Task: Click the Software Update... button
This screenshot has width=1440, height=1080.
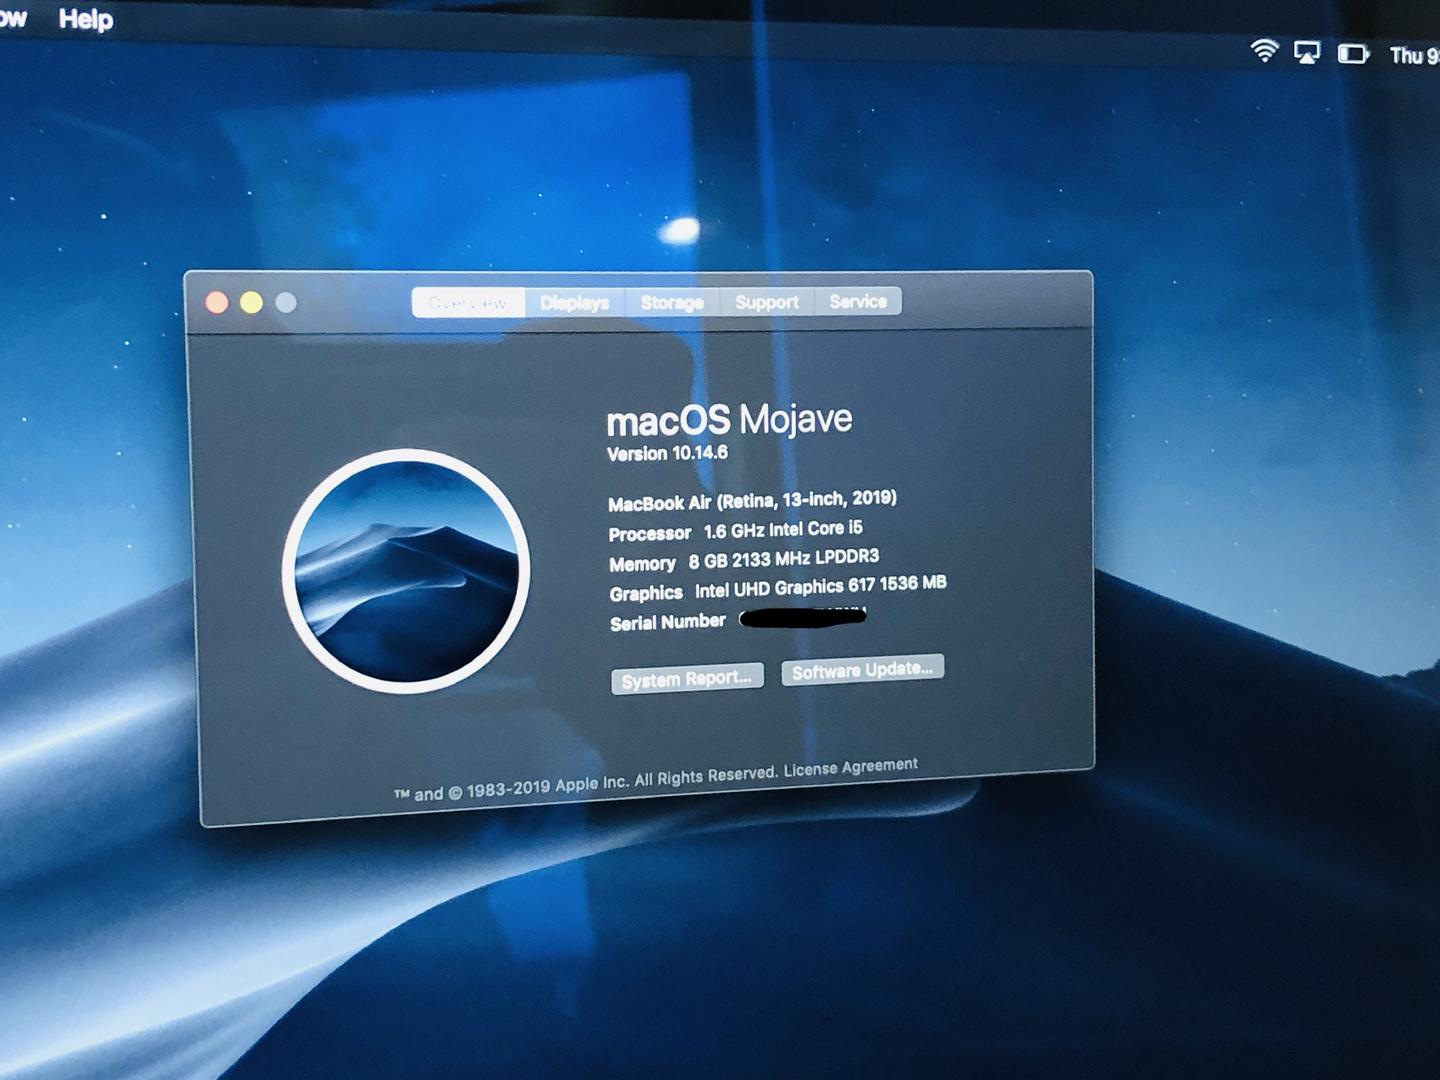Action: tap(862, 670)
